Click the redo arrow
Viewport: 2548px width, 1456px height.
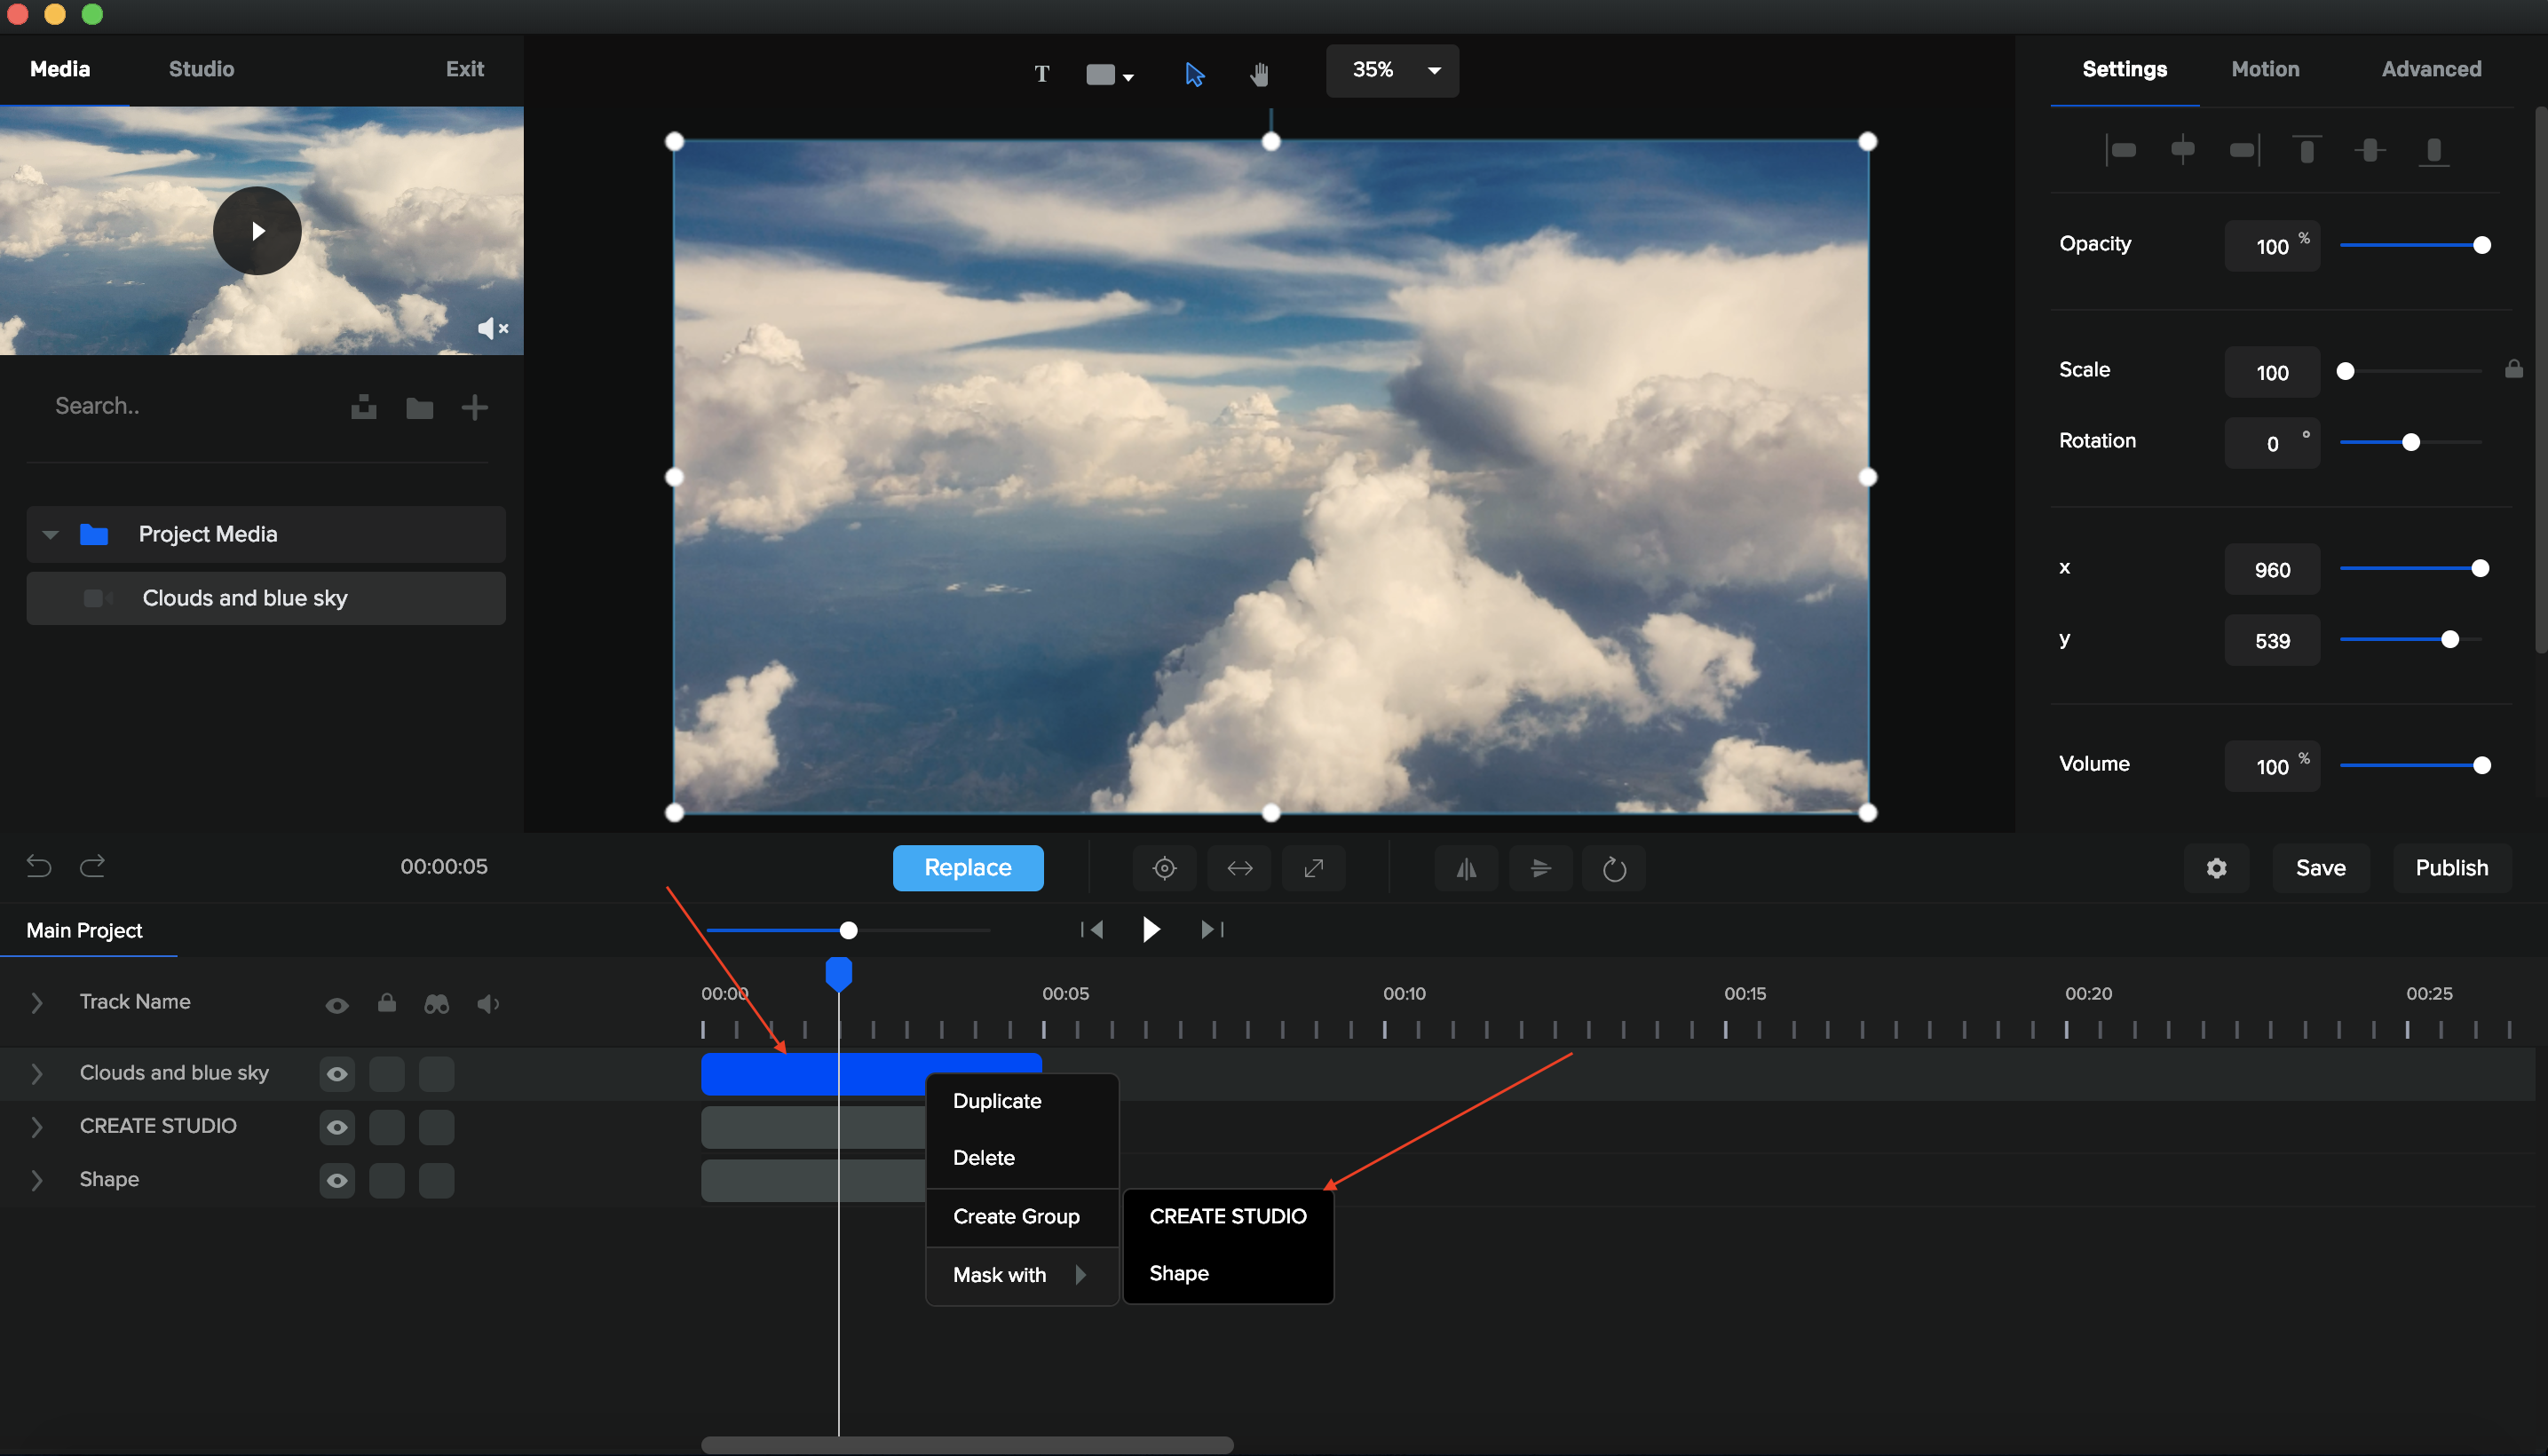coord(92,866)
